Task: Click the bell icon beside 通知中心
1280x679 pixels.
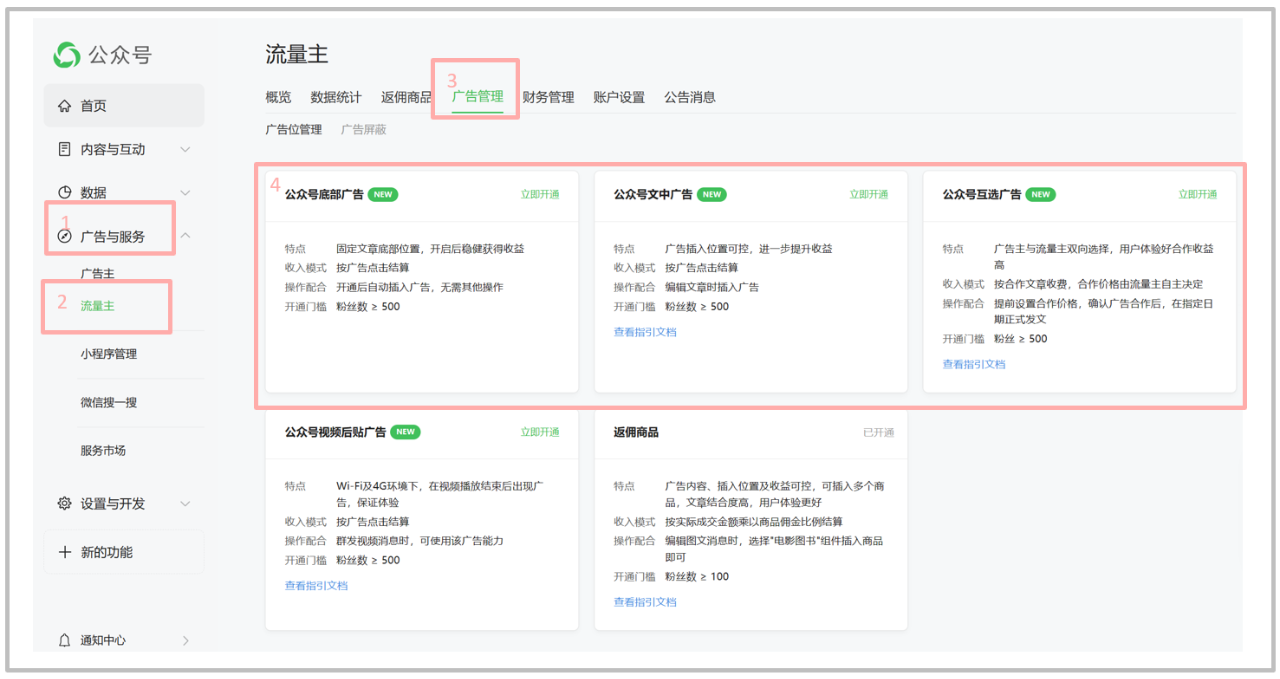Action: tap(65, 640)
